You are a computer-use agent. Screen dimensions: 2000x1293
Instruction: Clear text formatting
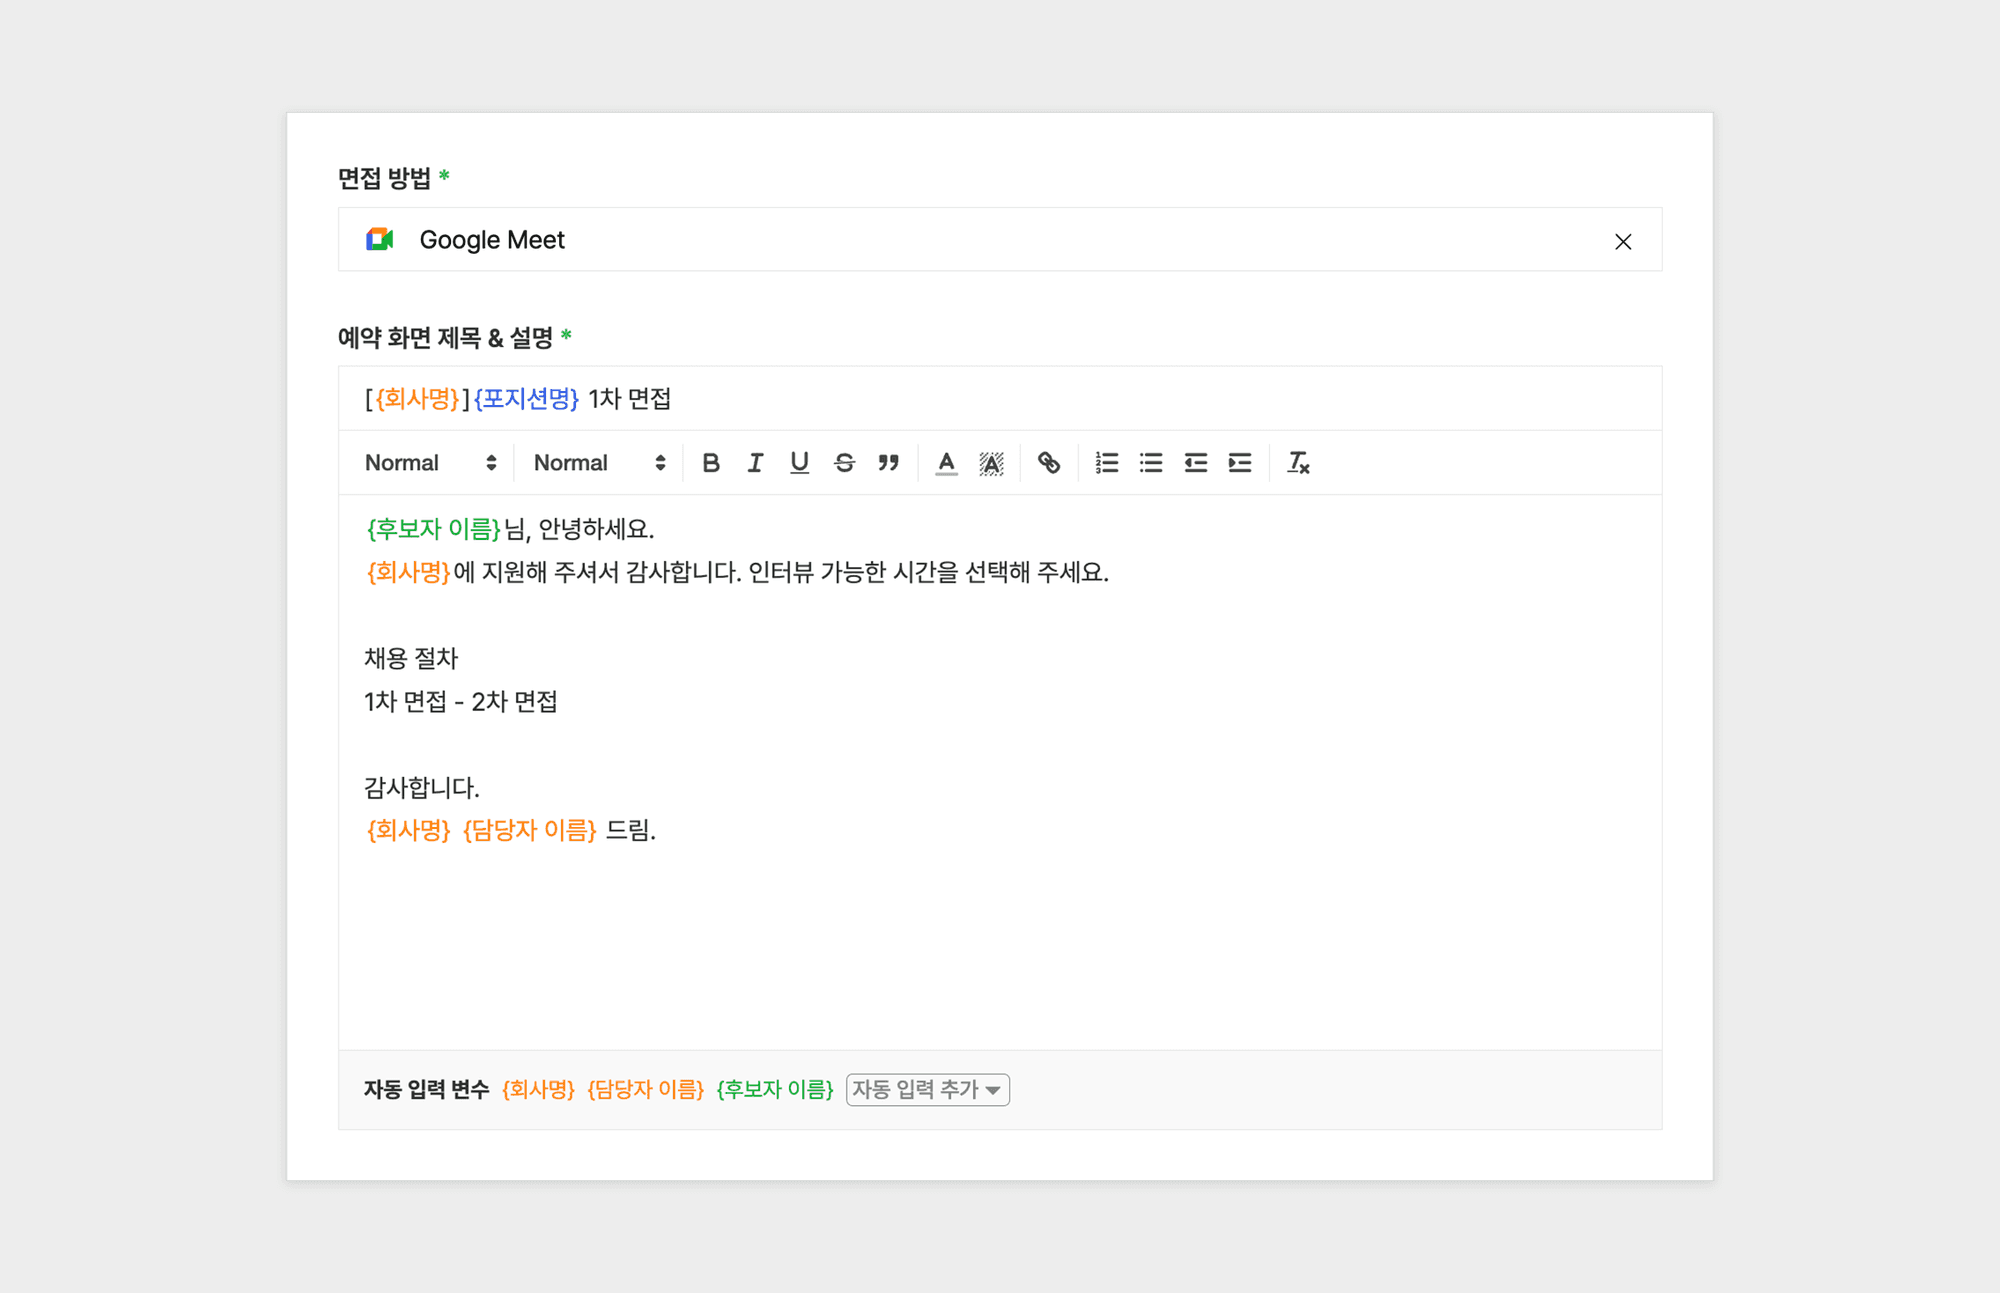click(1298, 463)
